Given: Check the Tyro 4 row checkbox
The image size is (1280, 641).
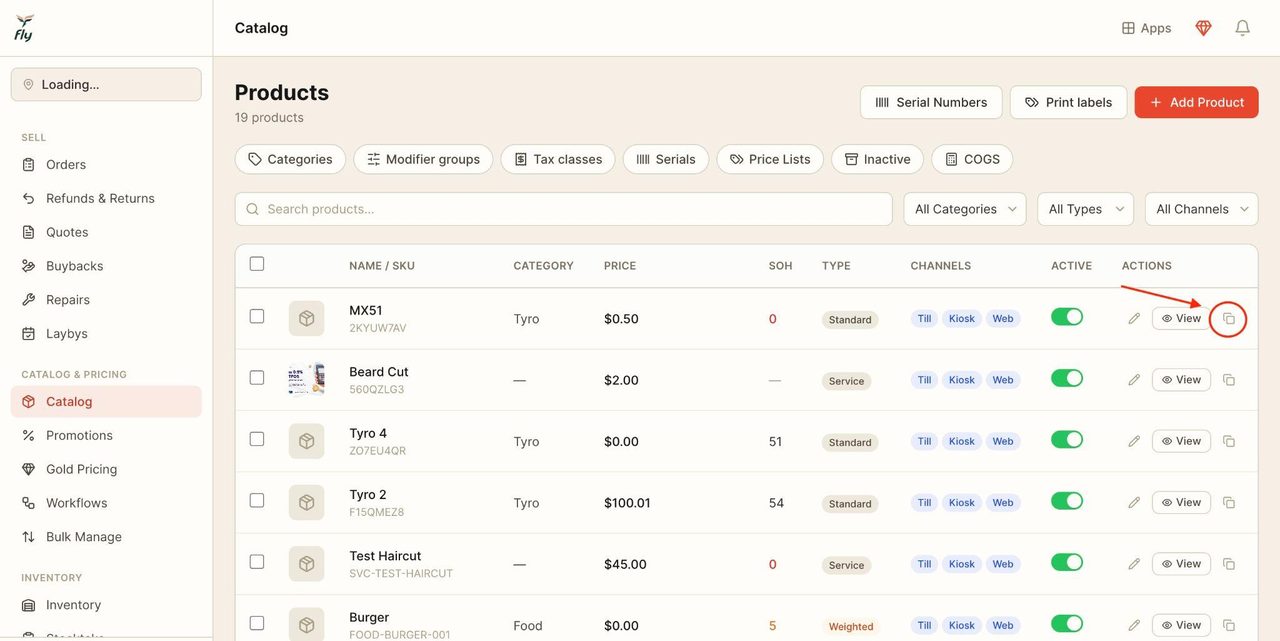Looking at the screenshot, I should (x=257, y=439).
